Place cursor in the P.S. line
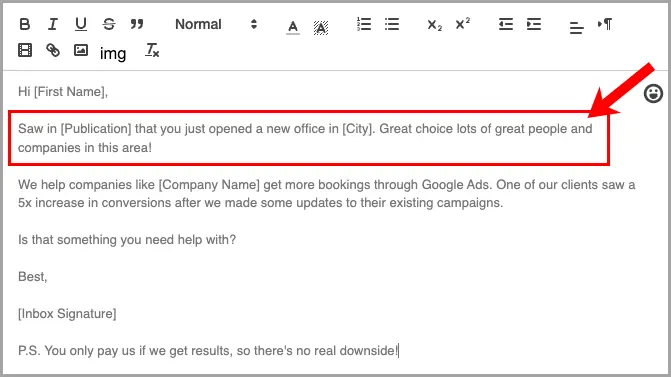 [208, 351]
